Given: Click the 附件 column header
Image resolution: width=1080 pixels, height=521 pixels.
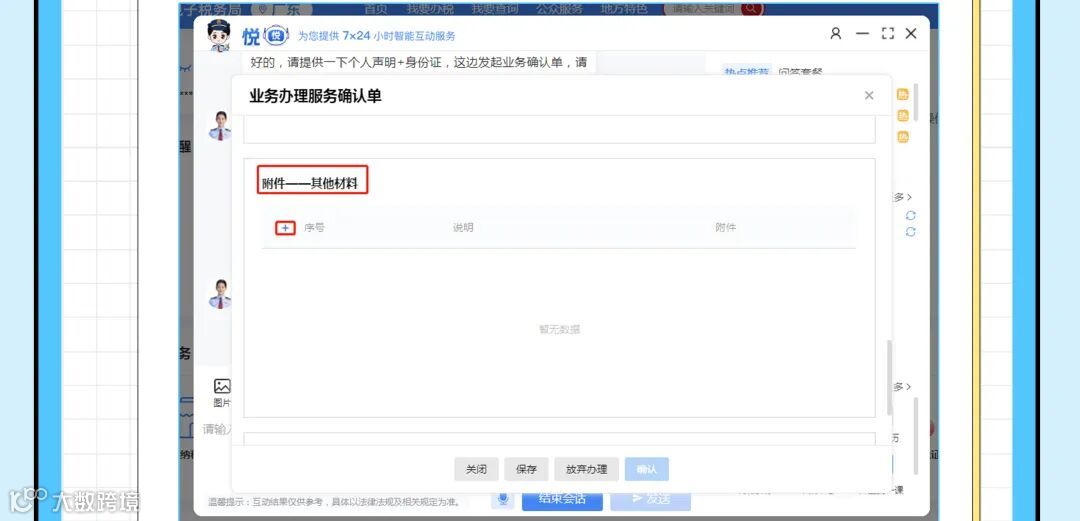Looking at the screenshot, I should tap(725, 227).
